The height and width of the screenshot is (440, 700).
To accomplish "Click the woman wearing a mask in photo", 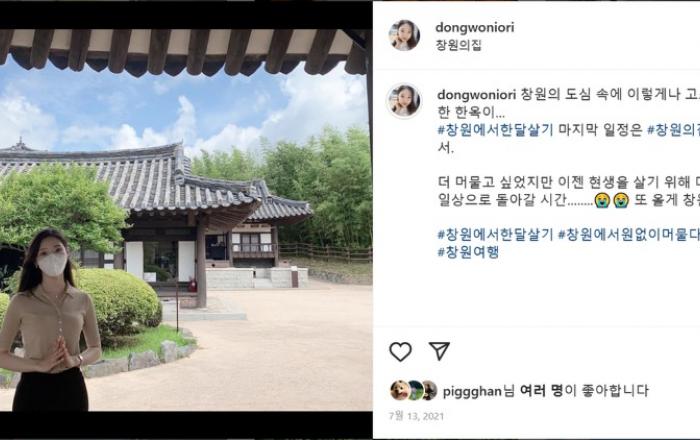I will (x=50, y=320).
